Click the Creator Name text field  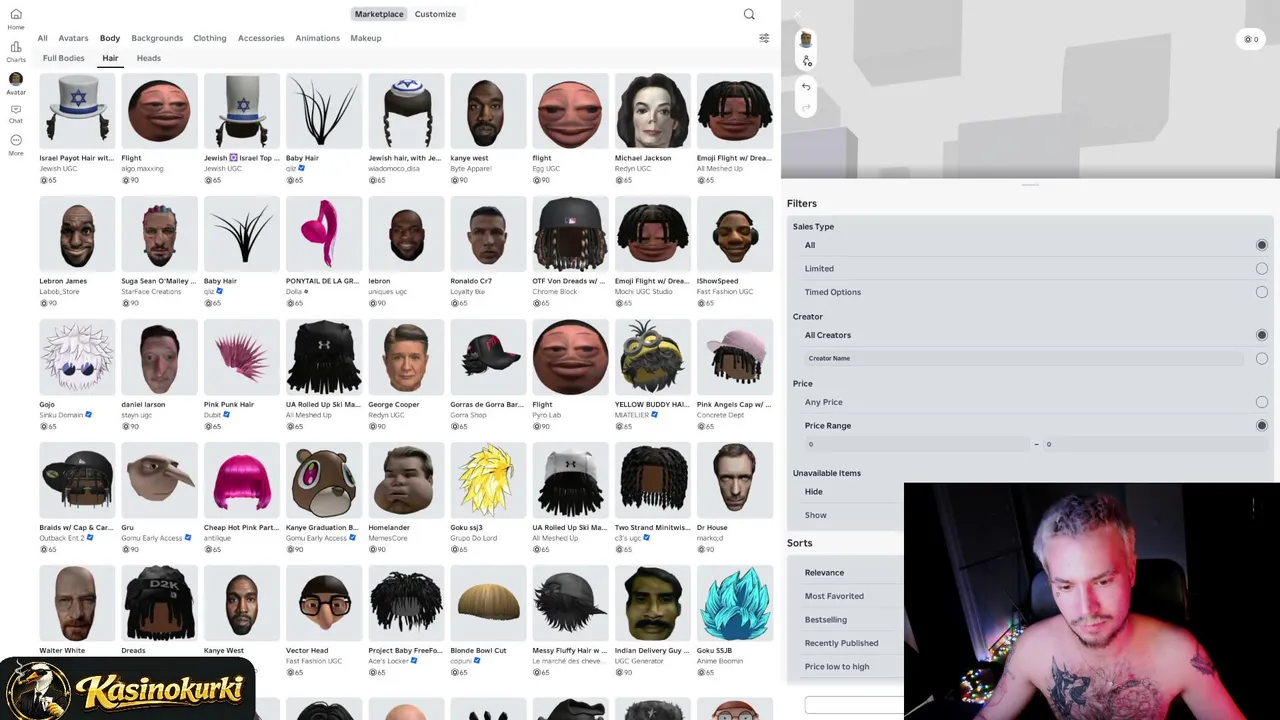tap(1024, 358)
